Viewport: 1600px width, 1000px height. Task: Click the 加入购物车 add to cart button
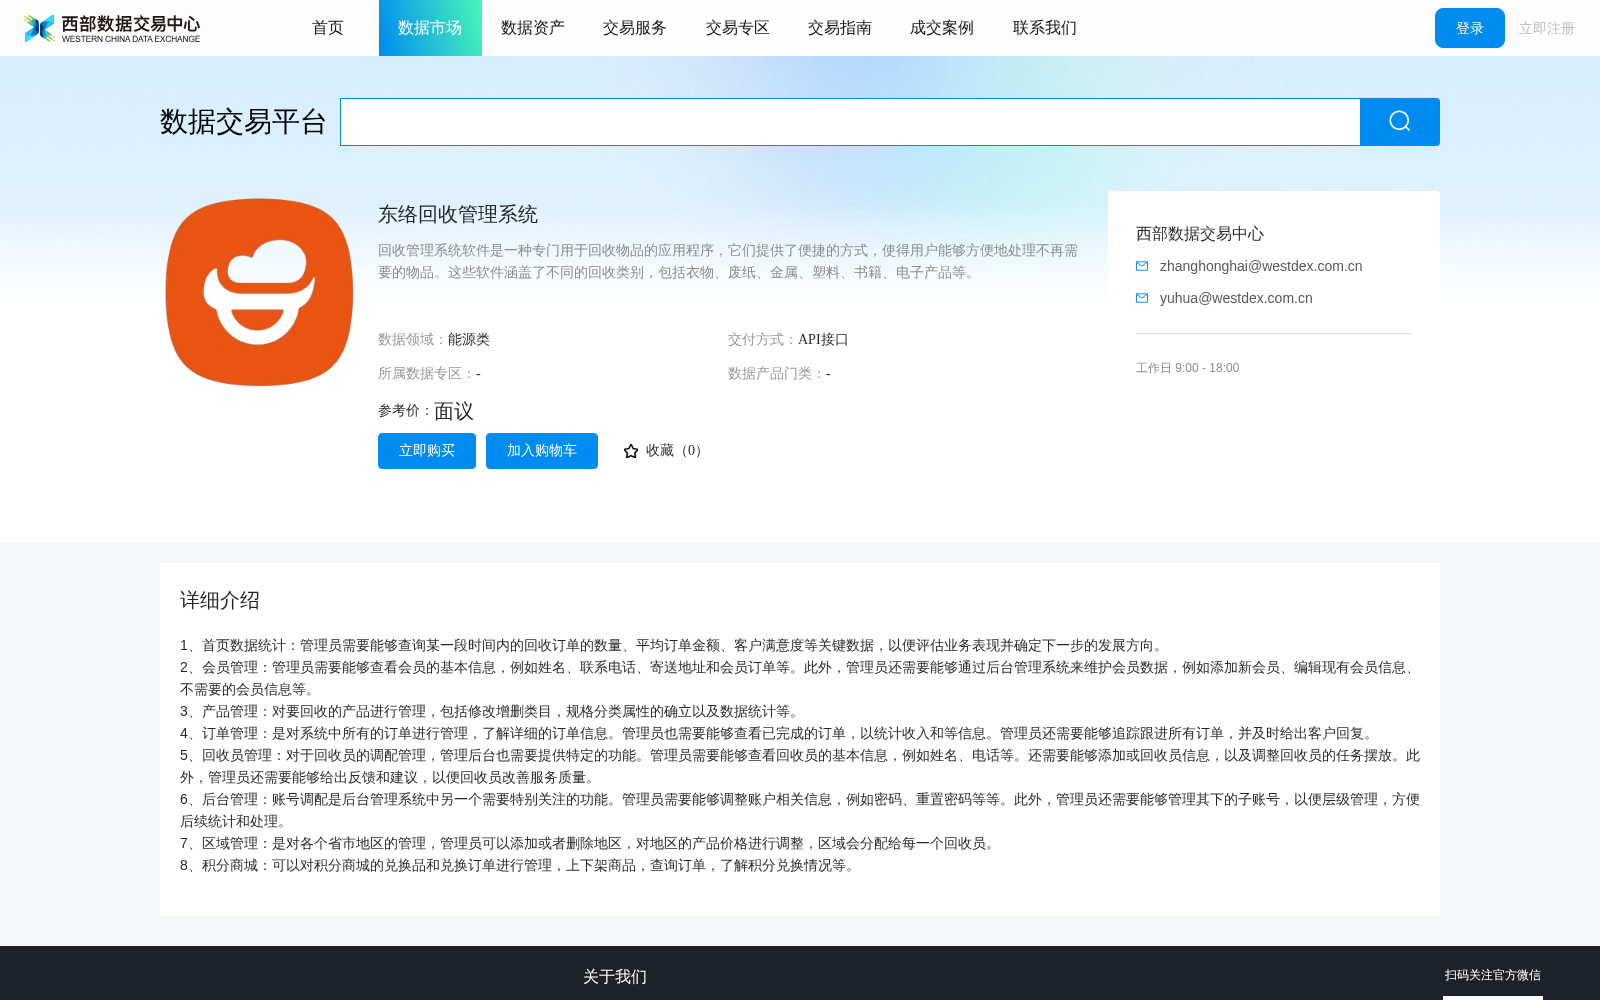[x=542, y=451]
